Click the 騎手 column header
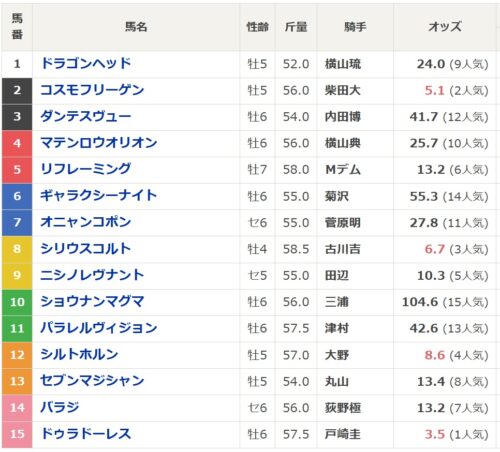500x452 pixels. 355,27
